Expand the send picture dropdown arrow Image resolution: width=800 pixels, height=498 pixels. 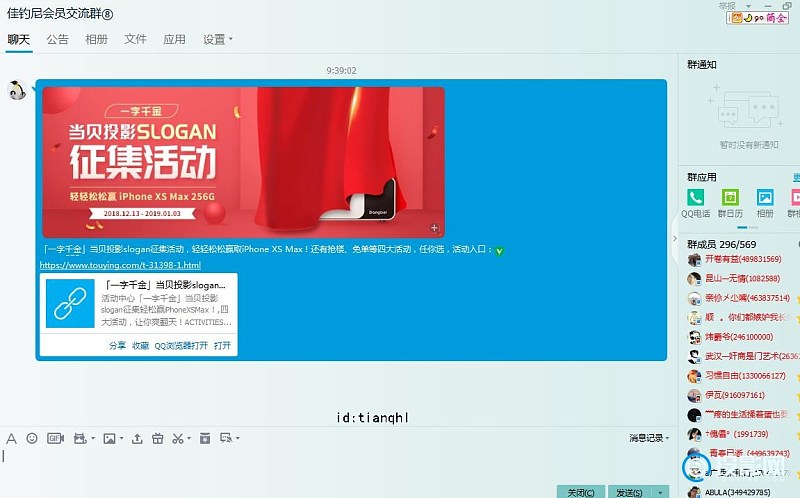pos(121,438)
